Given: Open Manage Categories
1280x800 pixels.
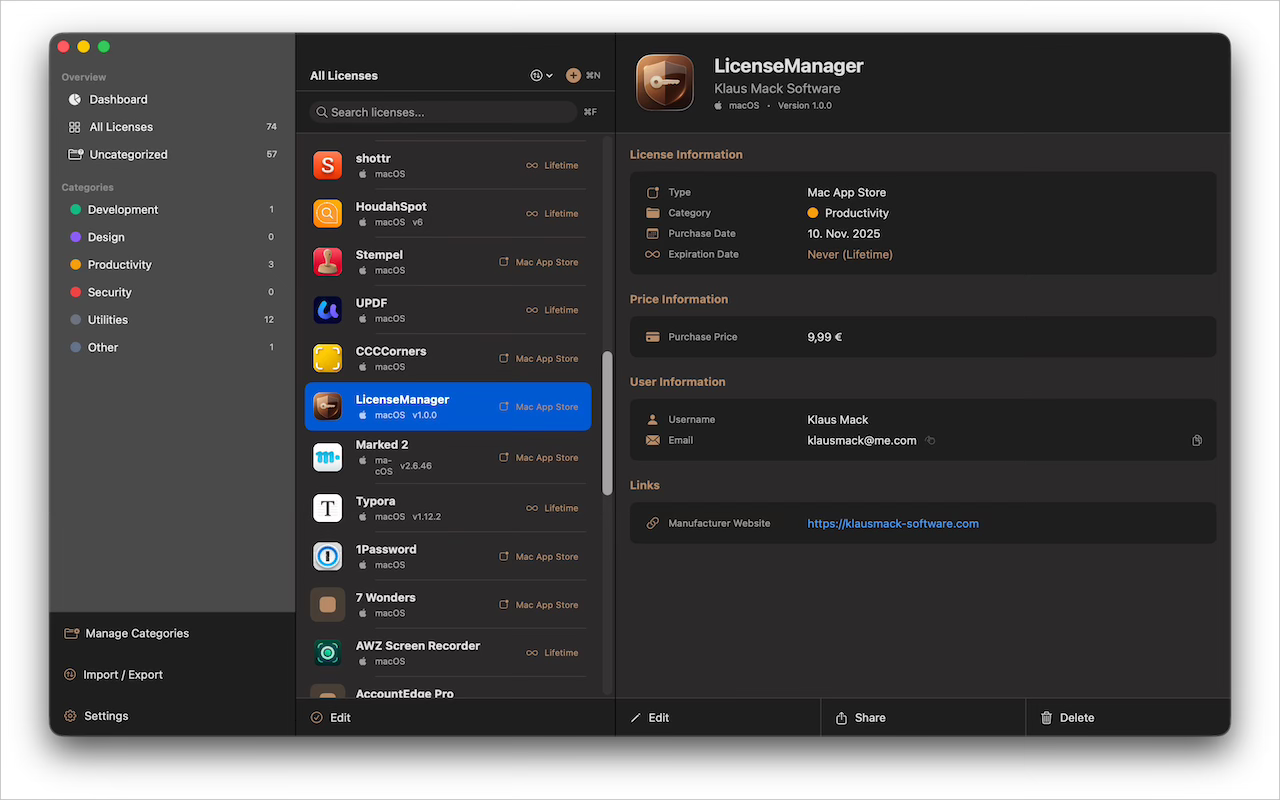Looking at the screenshot, I should (x=127, y=633).
